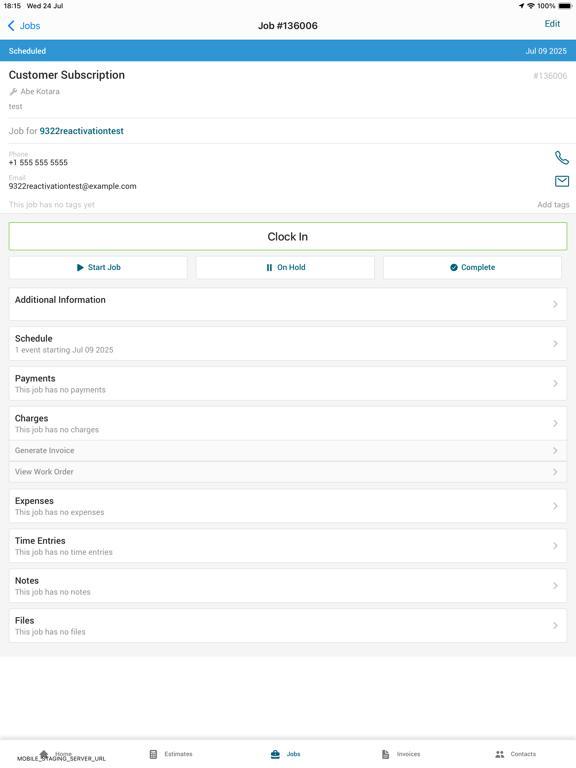Tap 'This job has no payments'

pyautogui.click(x=60, y=390)
